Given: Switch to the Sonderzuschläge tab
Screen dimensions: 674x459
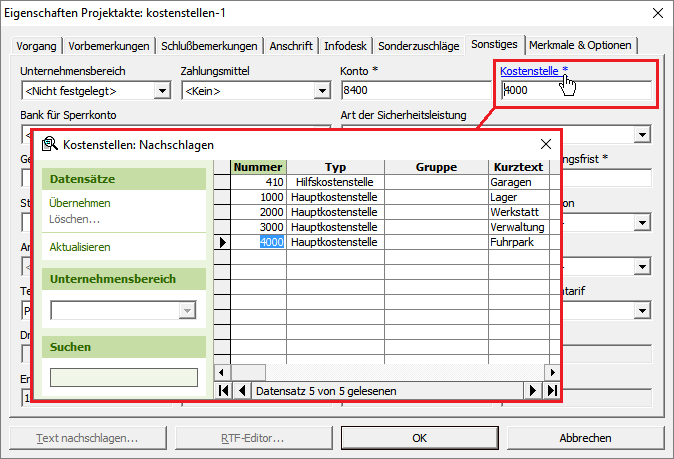Looking at the screenshot, I should click(420, 46).
